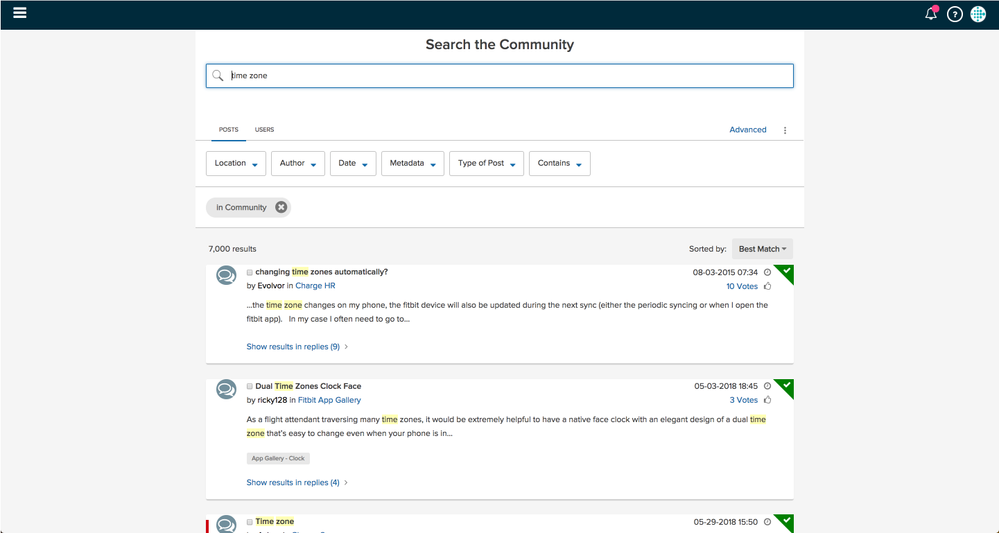Tick checkbox for the 'Time zone' post

250,522
